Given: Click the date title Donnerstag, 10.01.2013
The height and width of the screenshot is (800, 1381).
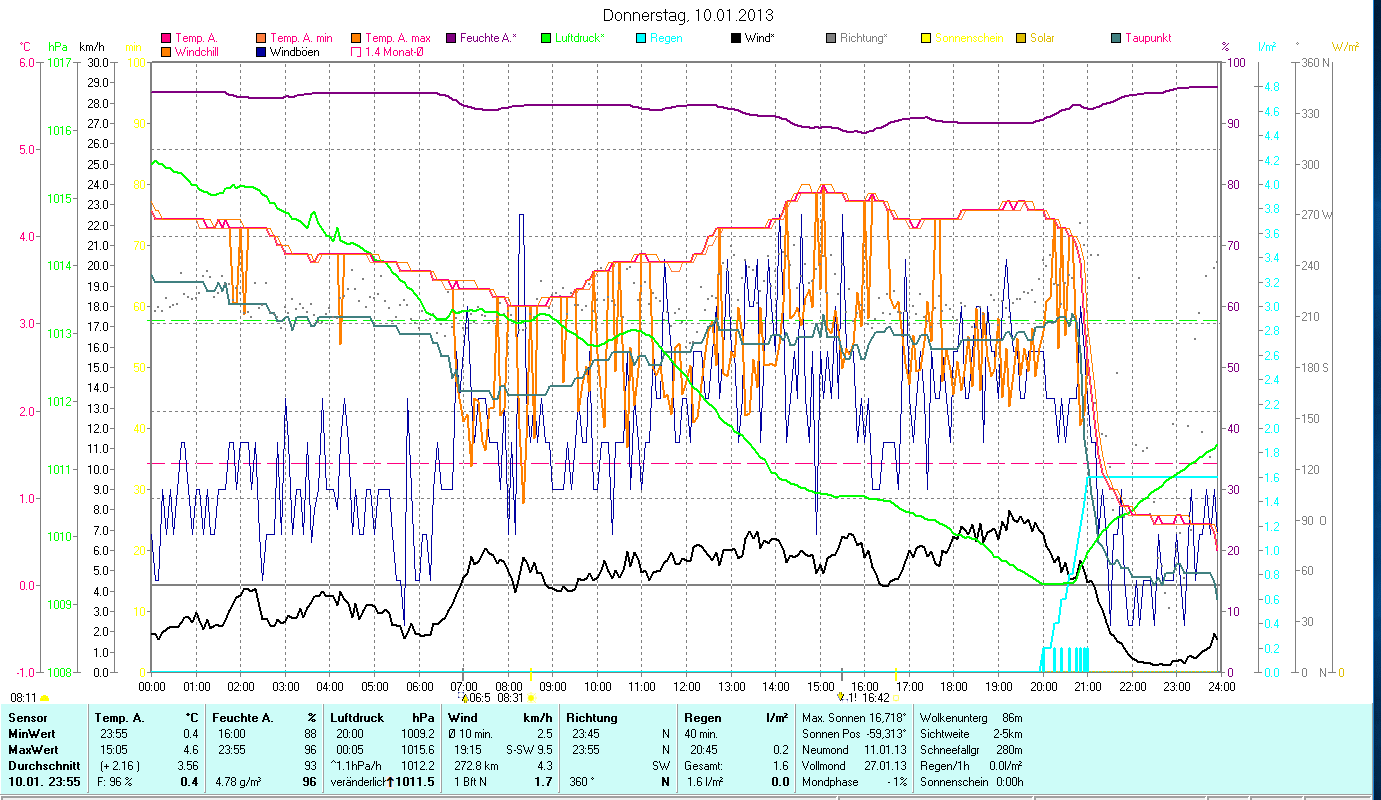Looking at the screenshot, I should coord(689,15).
